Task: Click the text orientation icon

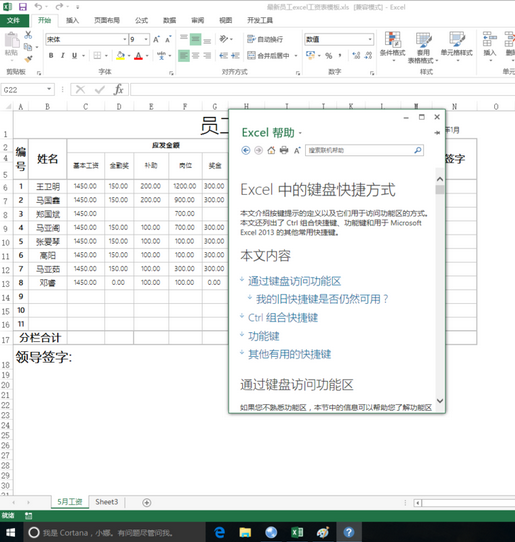Action: (224, 39)
